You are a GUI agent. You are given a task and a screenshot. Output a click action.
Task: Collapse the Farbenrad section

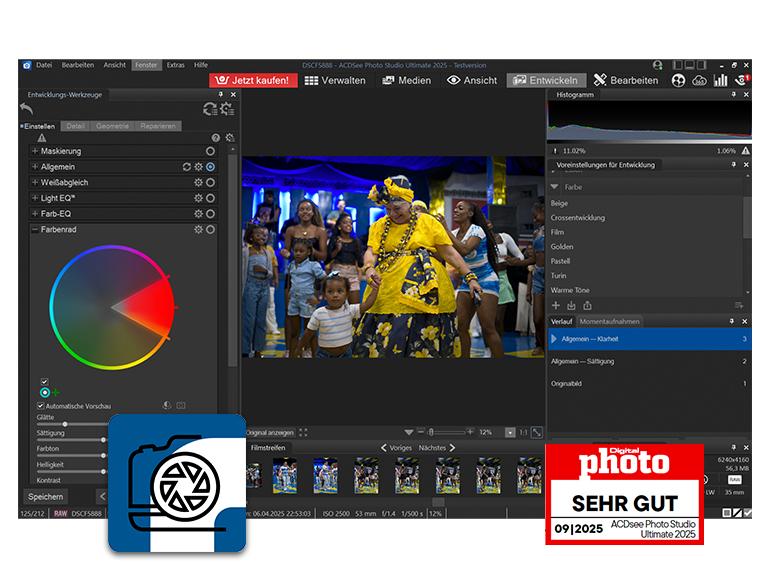tap(35, 229)
